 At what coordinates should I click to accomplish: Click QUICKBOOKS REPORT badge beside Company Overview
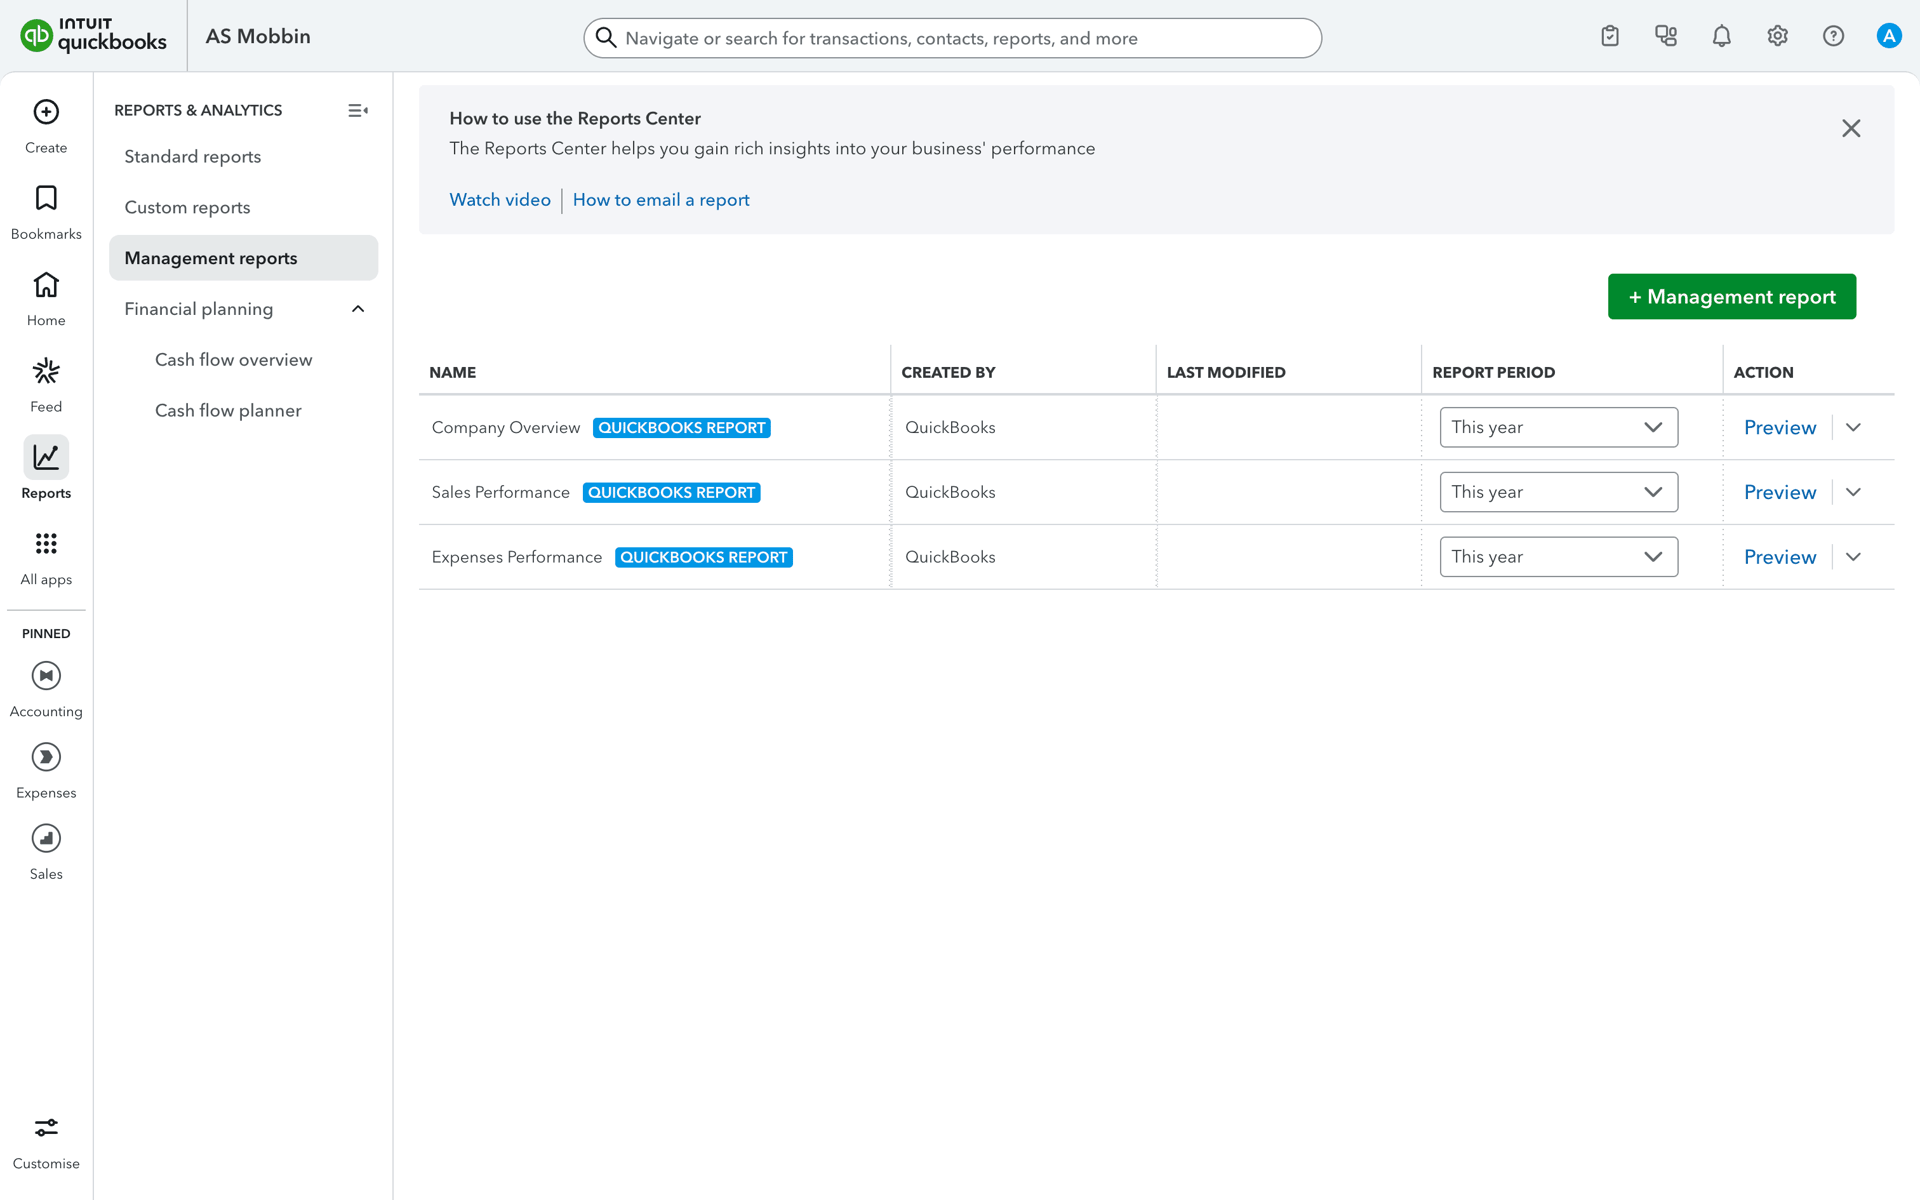(682, 428)
